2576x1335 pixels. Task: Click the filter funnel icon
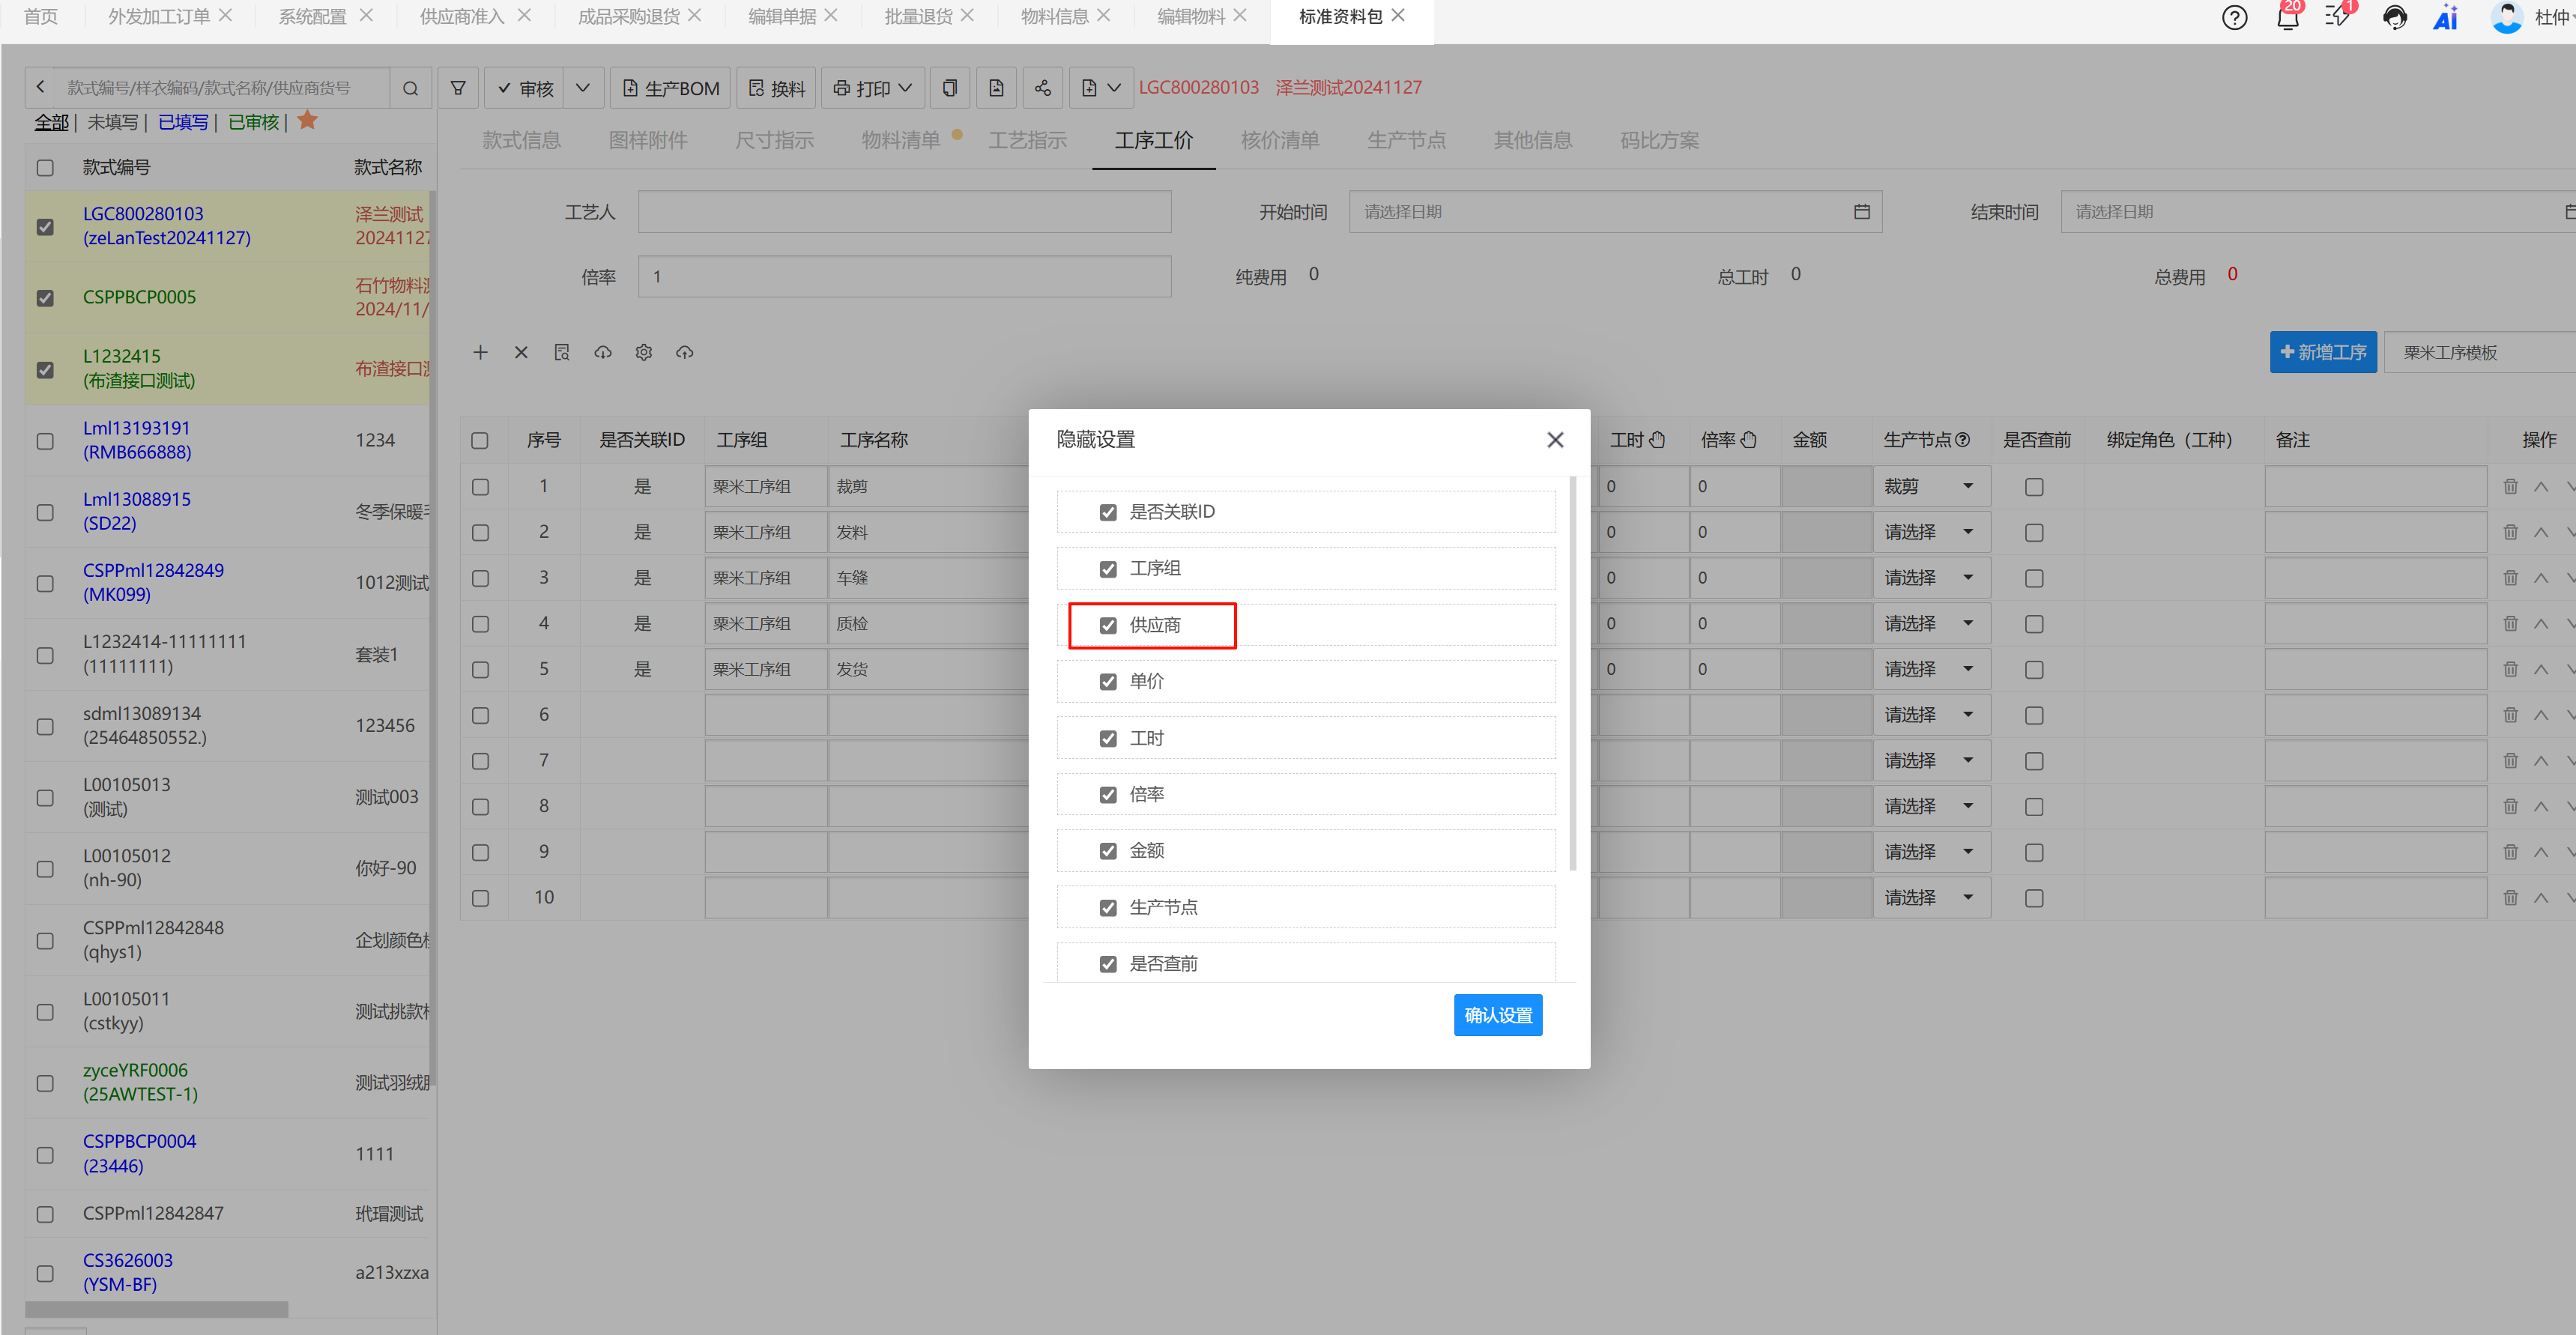458,88
